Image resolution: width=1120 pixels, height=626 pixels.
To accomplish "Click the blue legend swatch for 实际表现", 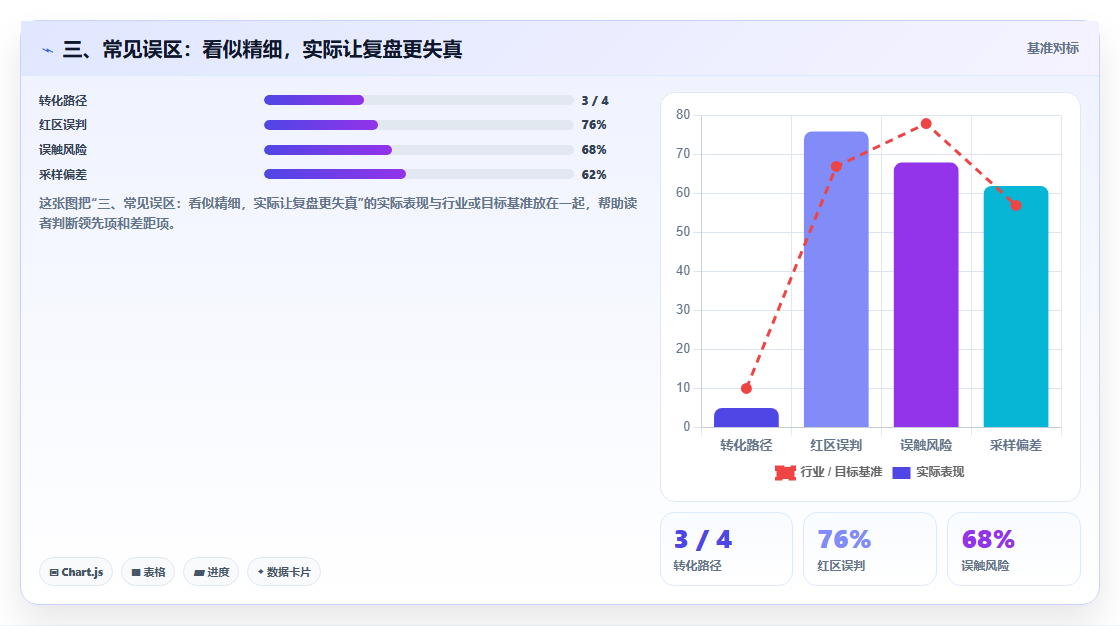I will click(901, 472).
